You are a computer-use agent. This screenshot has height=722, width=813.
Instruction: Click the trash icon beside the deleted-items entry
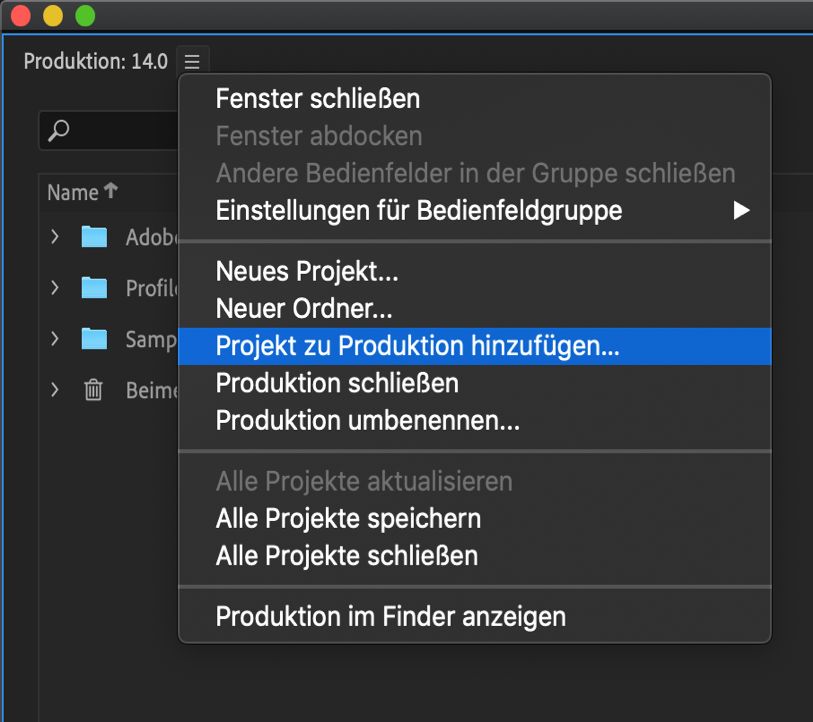click(93, 390)
